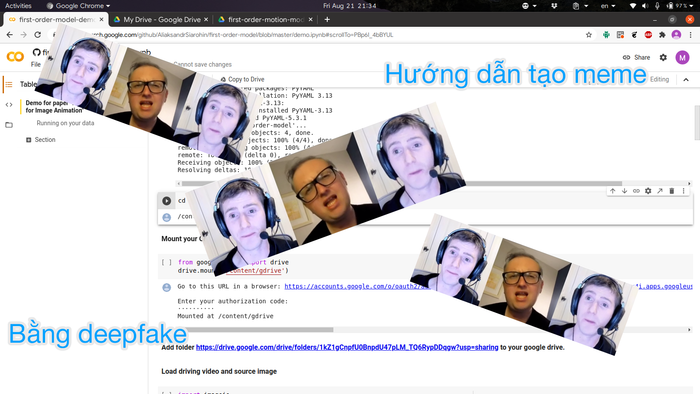The image size is (700, 394).
Task: Select 'Demo for paper' in table of contents
Action: pyautogui.click(x=54, y=107)
